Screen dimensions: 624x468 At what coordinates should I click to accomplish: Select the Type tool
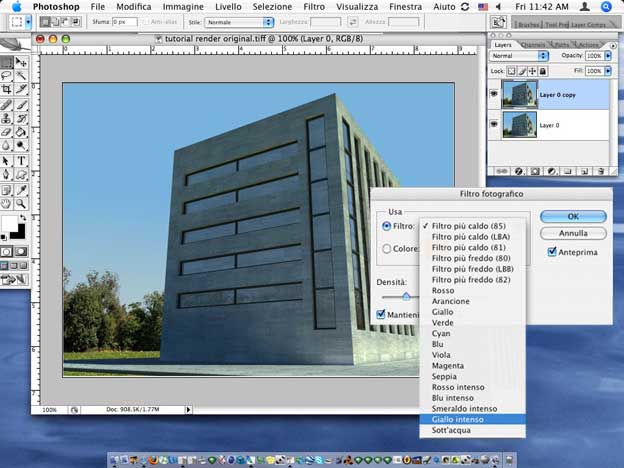21,160
